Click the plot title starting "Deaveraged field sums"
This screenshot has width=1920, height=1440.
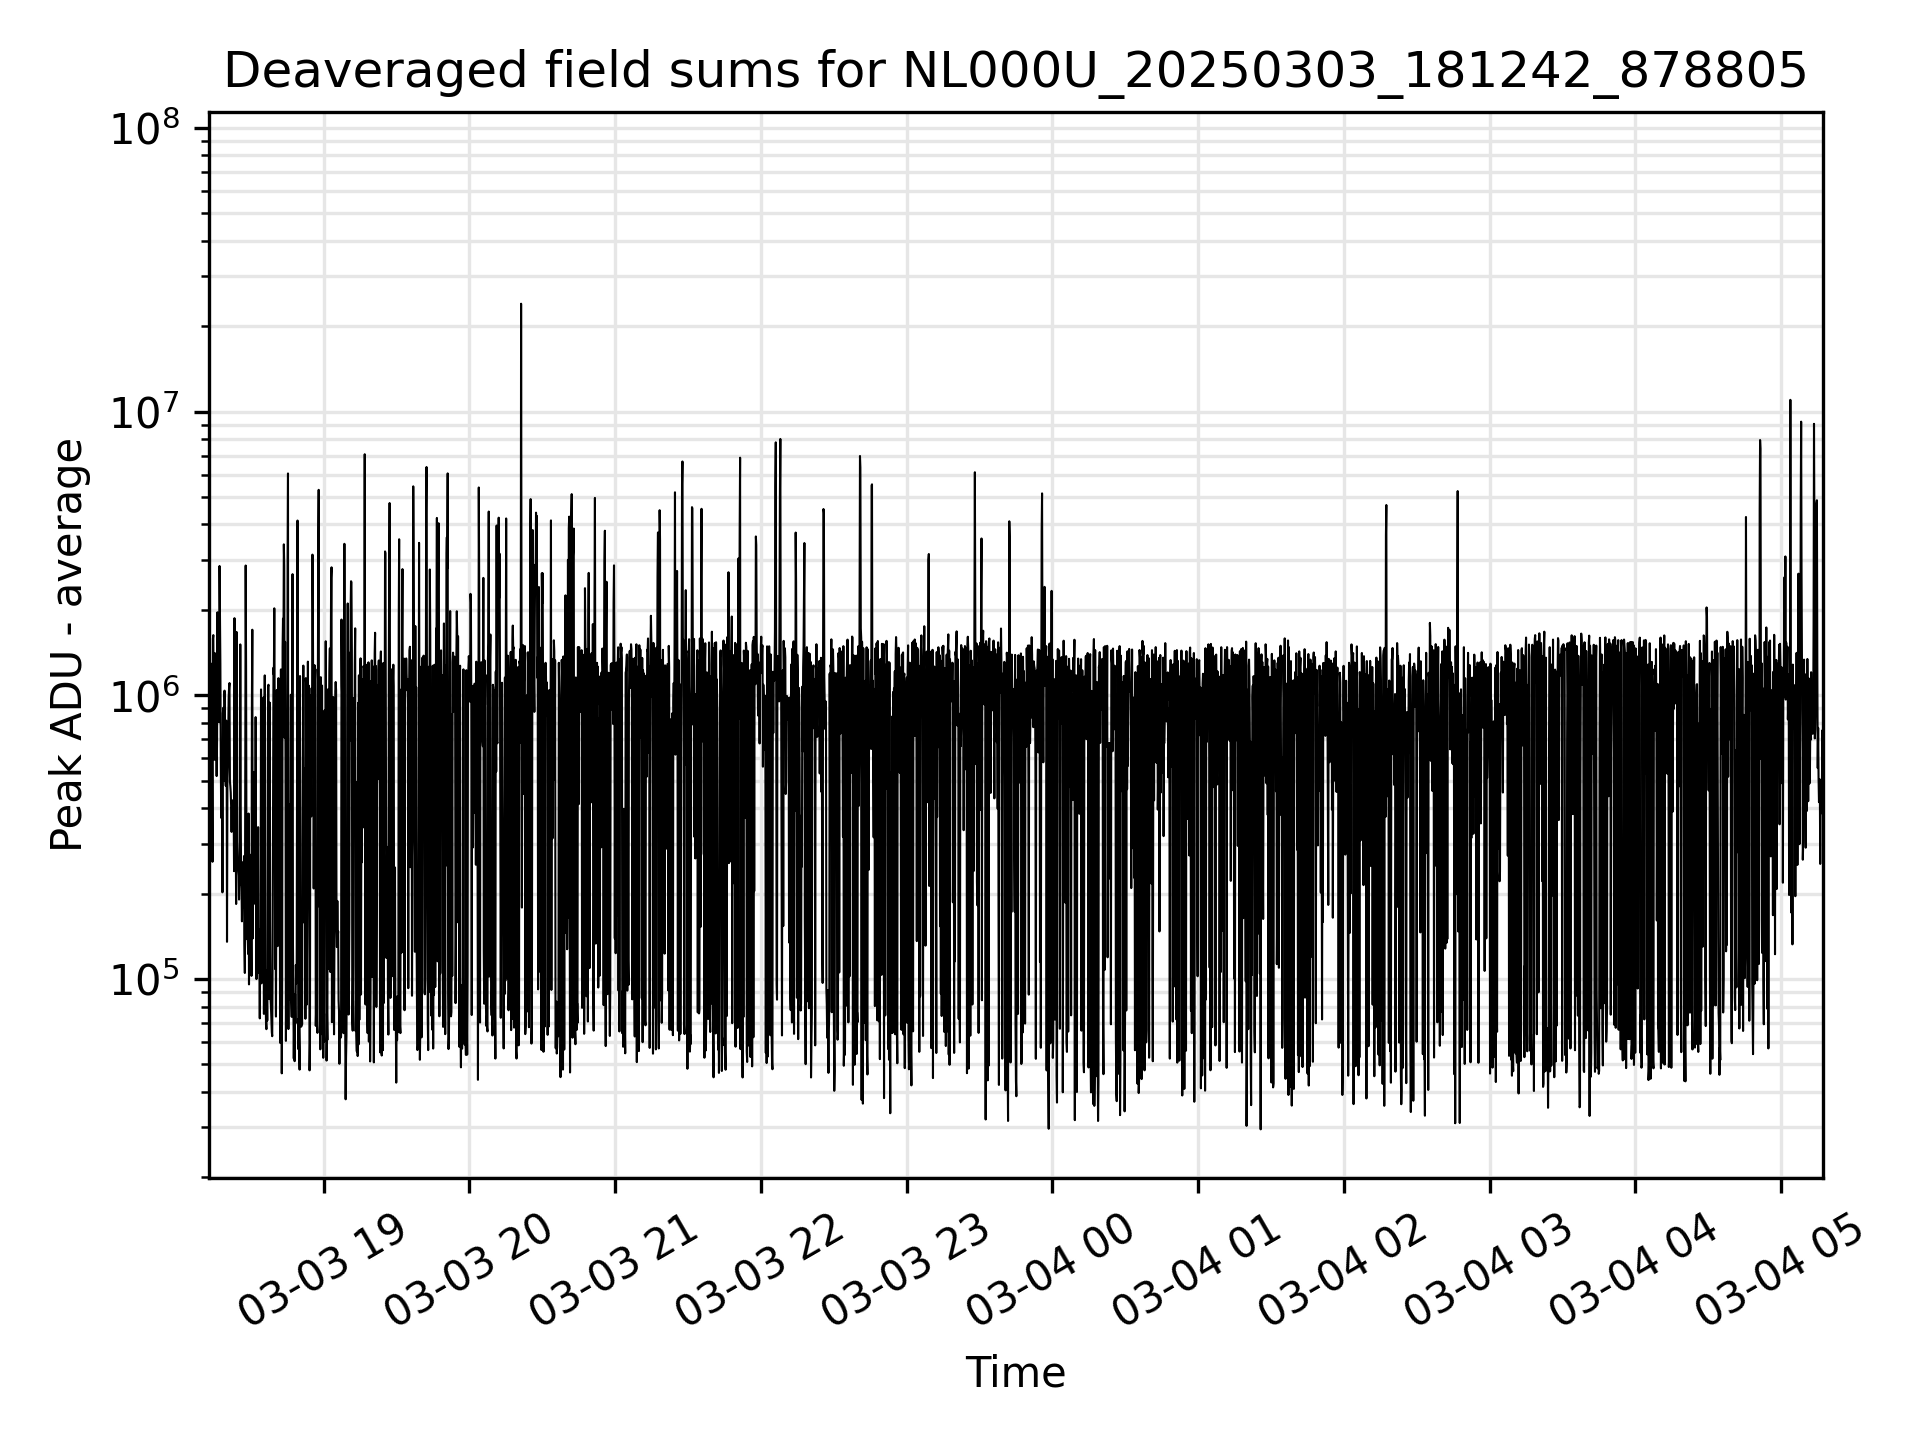[1015, 71]
